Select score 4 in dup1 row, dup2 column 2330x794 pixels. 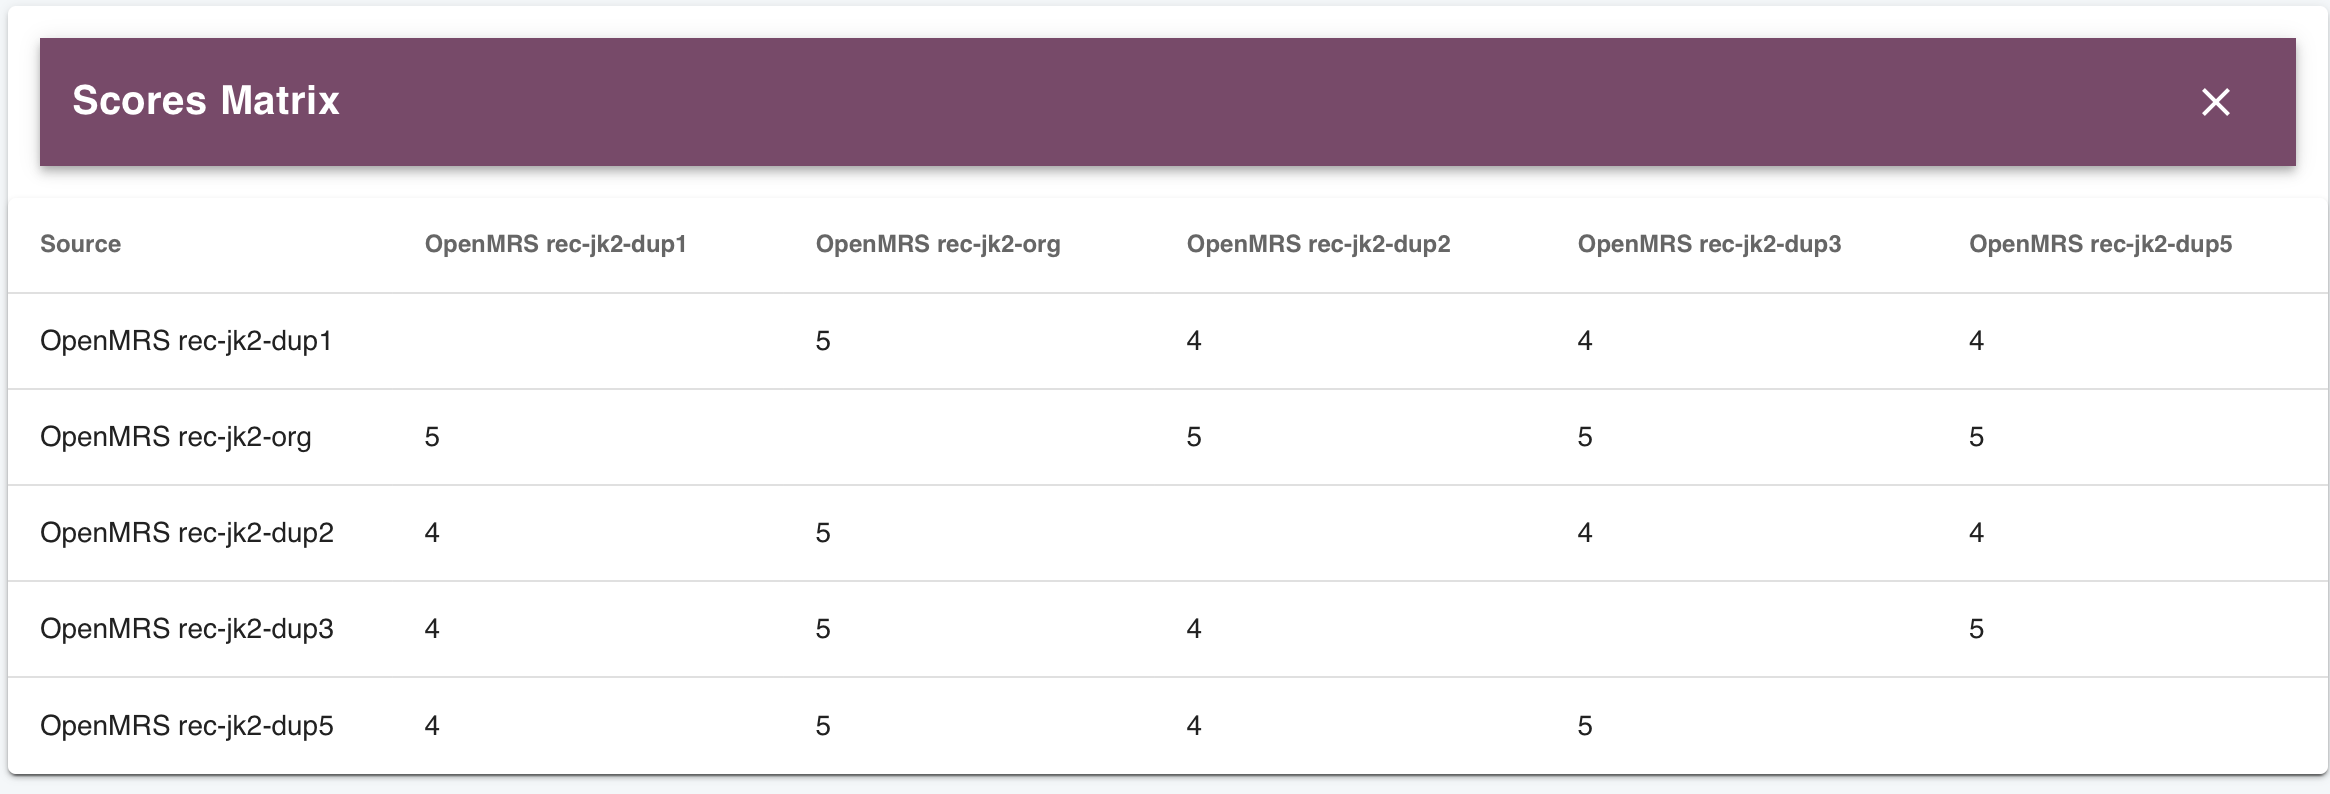tap(1194, 341)
